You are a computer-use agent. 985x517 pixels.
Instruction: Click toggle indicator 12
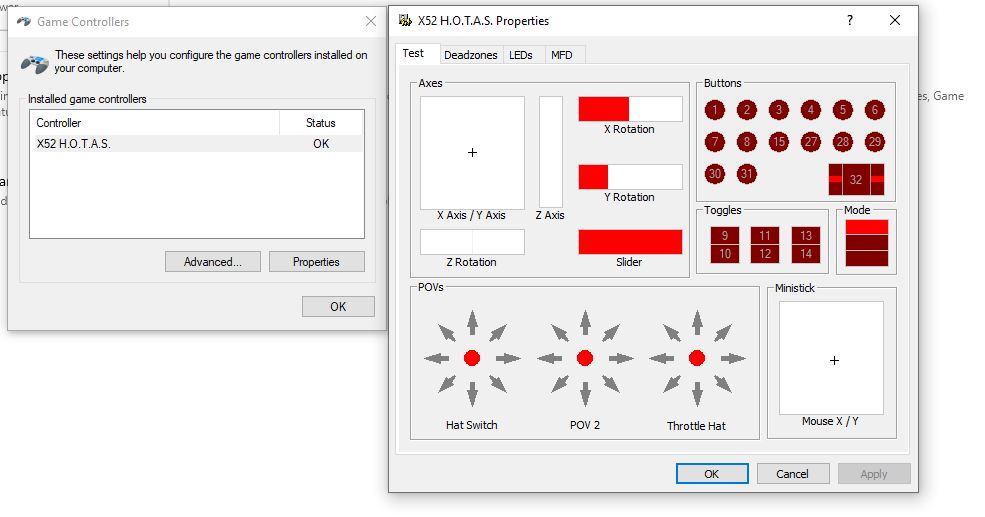click(765, 254)
